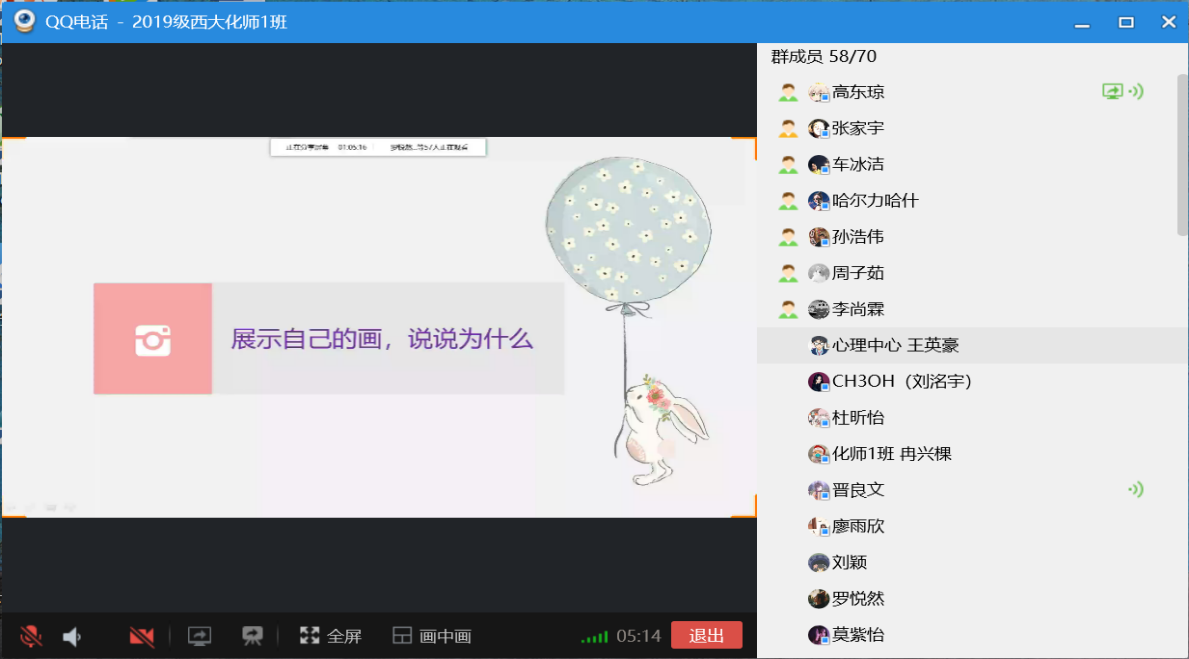Image resolution: width=1189 pixels, height=659 pixels.
Task: Toggle the speaker volume icon
Action: point(72,636)
